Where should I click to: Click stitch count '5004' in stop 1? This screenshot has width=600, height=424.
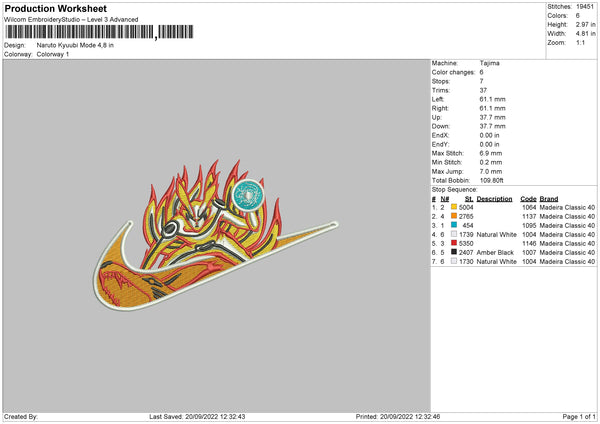466,207
